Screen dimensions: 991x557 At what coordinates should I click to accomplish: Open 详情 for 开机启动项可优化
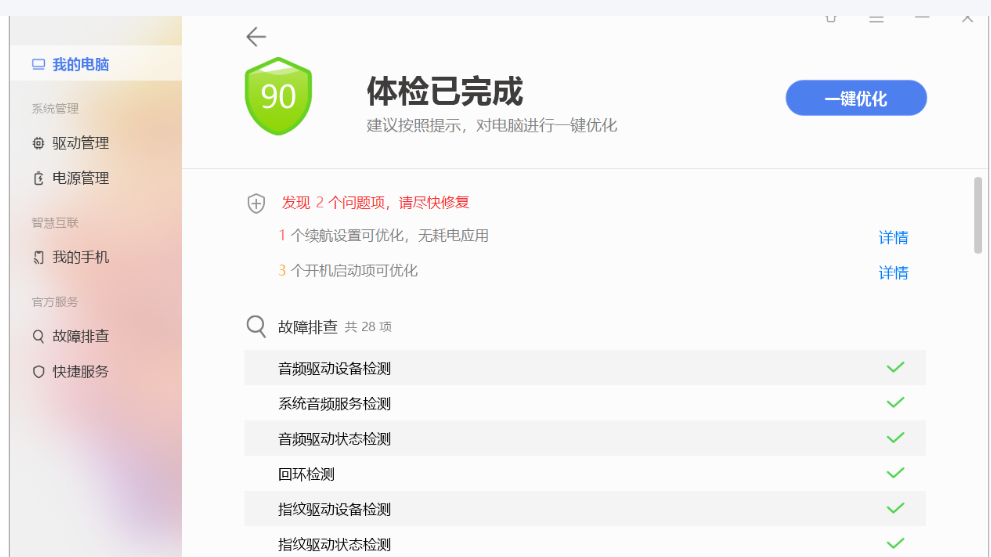pos(893,273)
